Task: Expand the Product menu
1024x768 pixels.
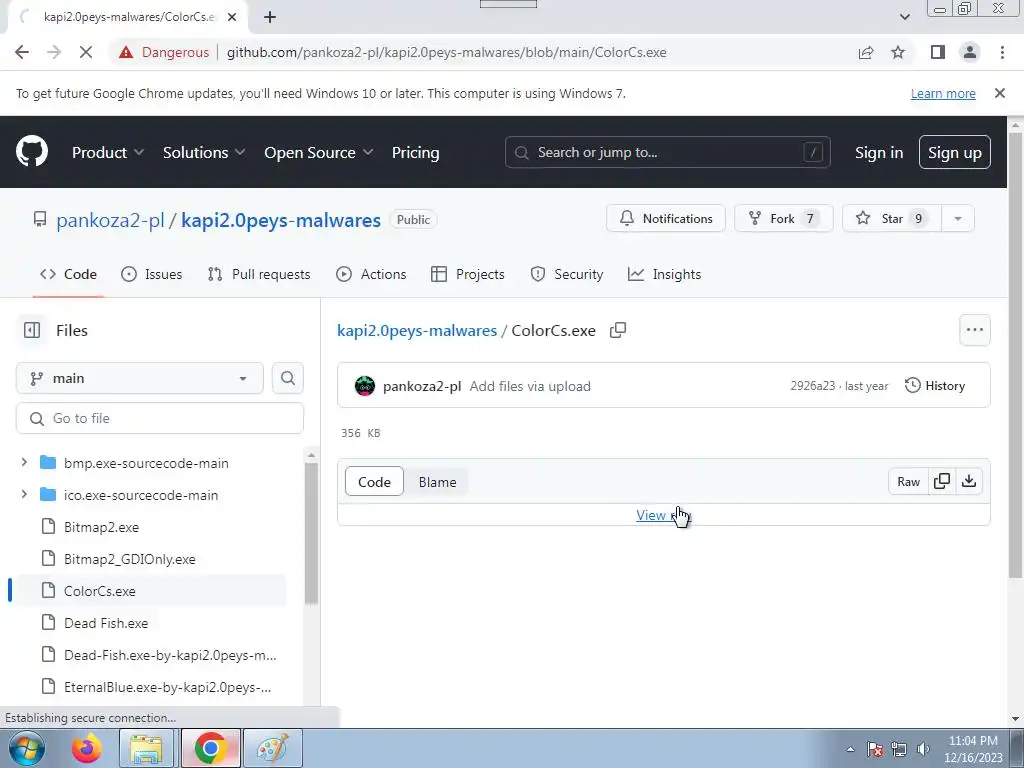Action: coord(108,152)
